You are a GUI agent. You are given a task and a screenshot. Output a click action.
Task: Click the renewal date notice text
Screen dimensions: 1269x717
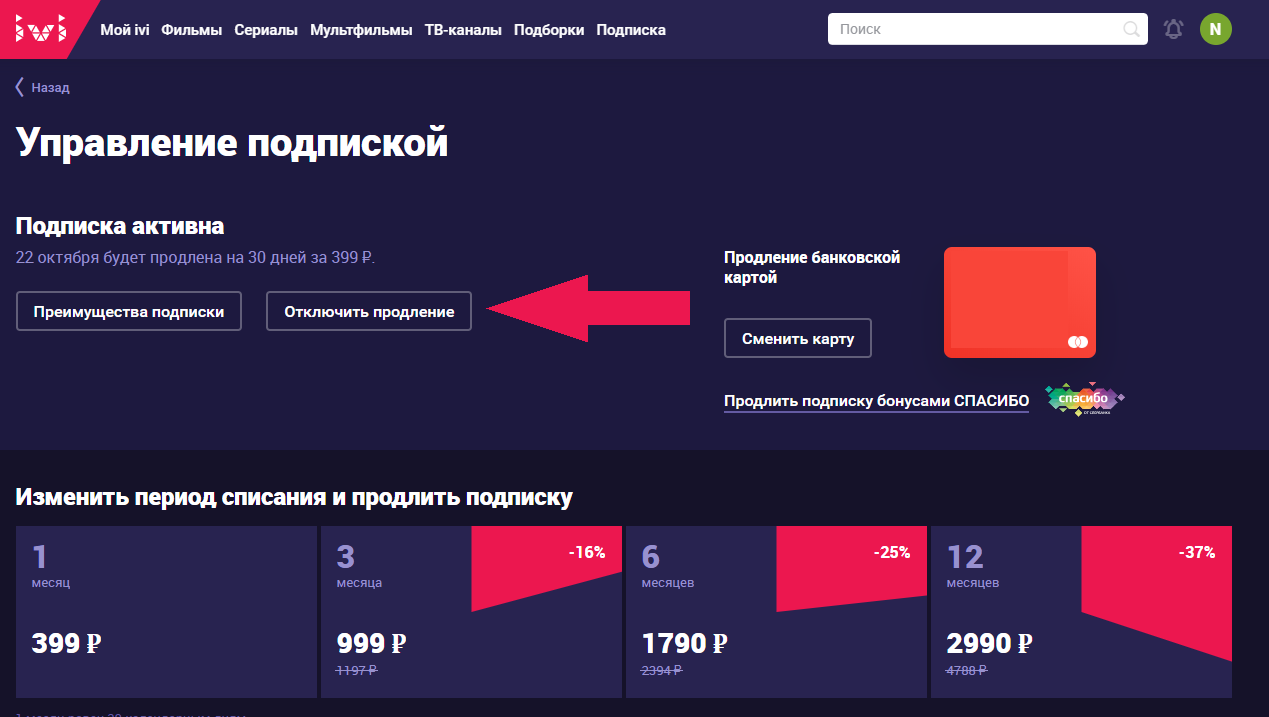tap(196, 258)
